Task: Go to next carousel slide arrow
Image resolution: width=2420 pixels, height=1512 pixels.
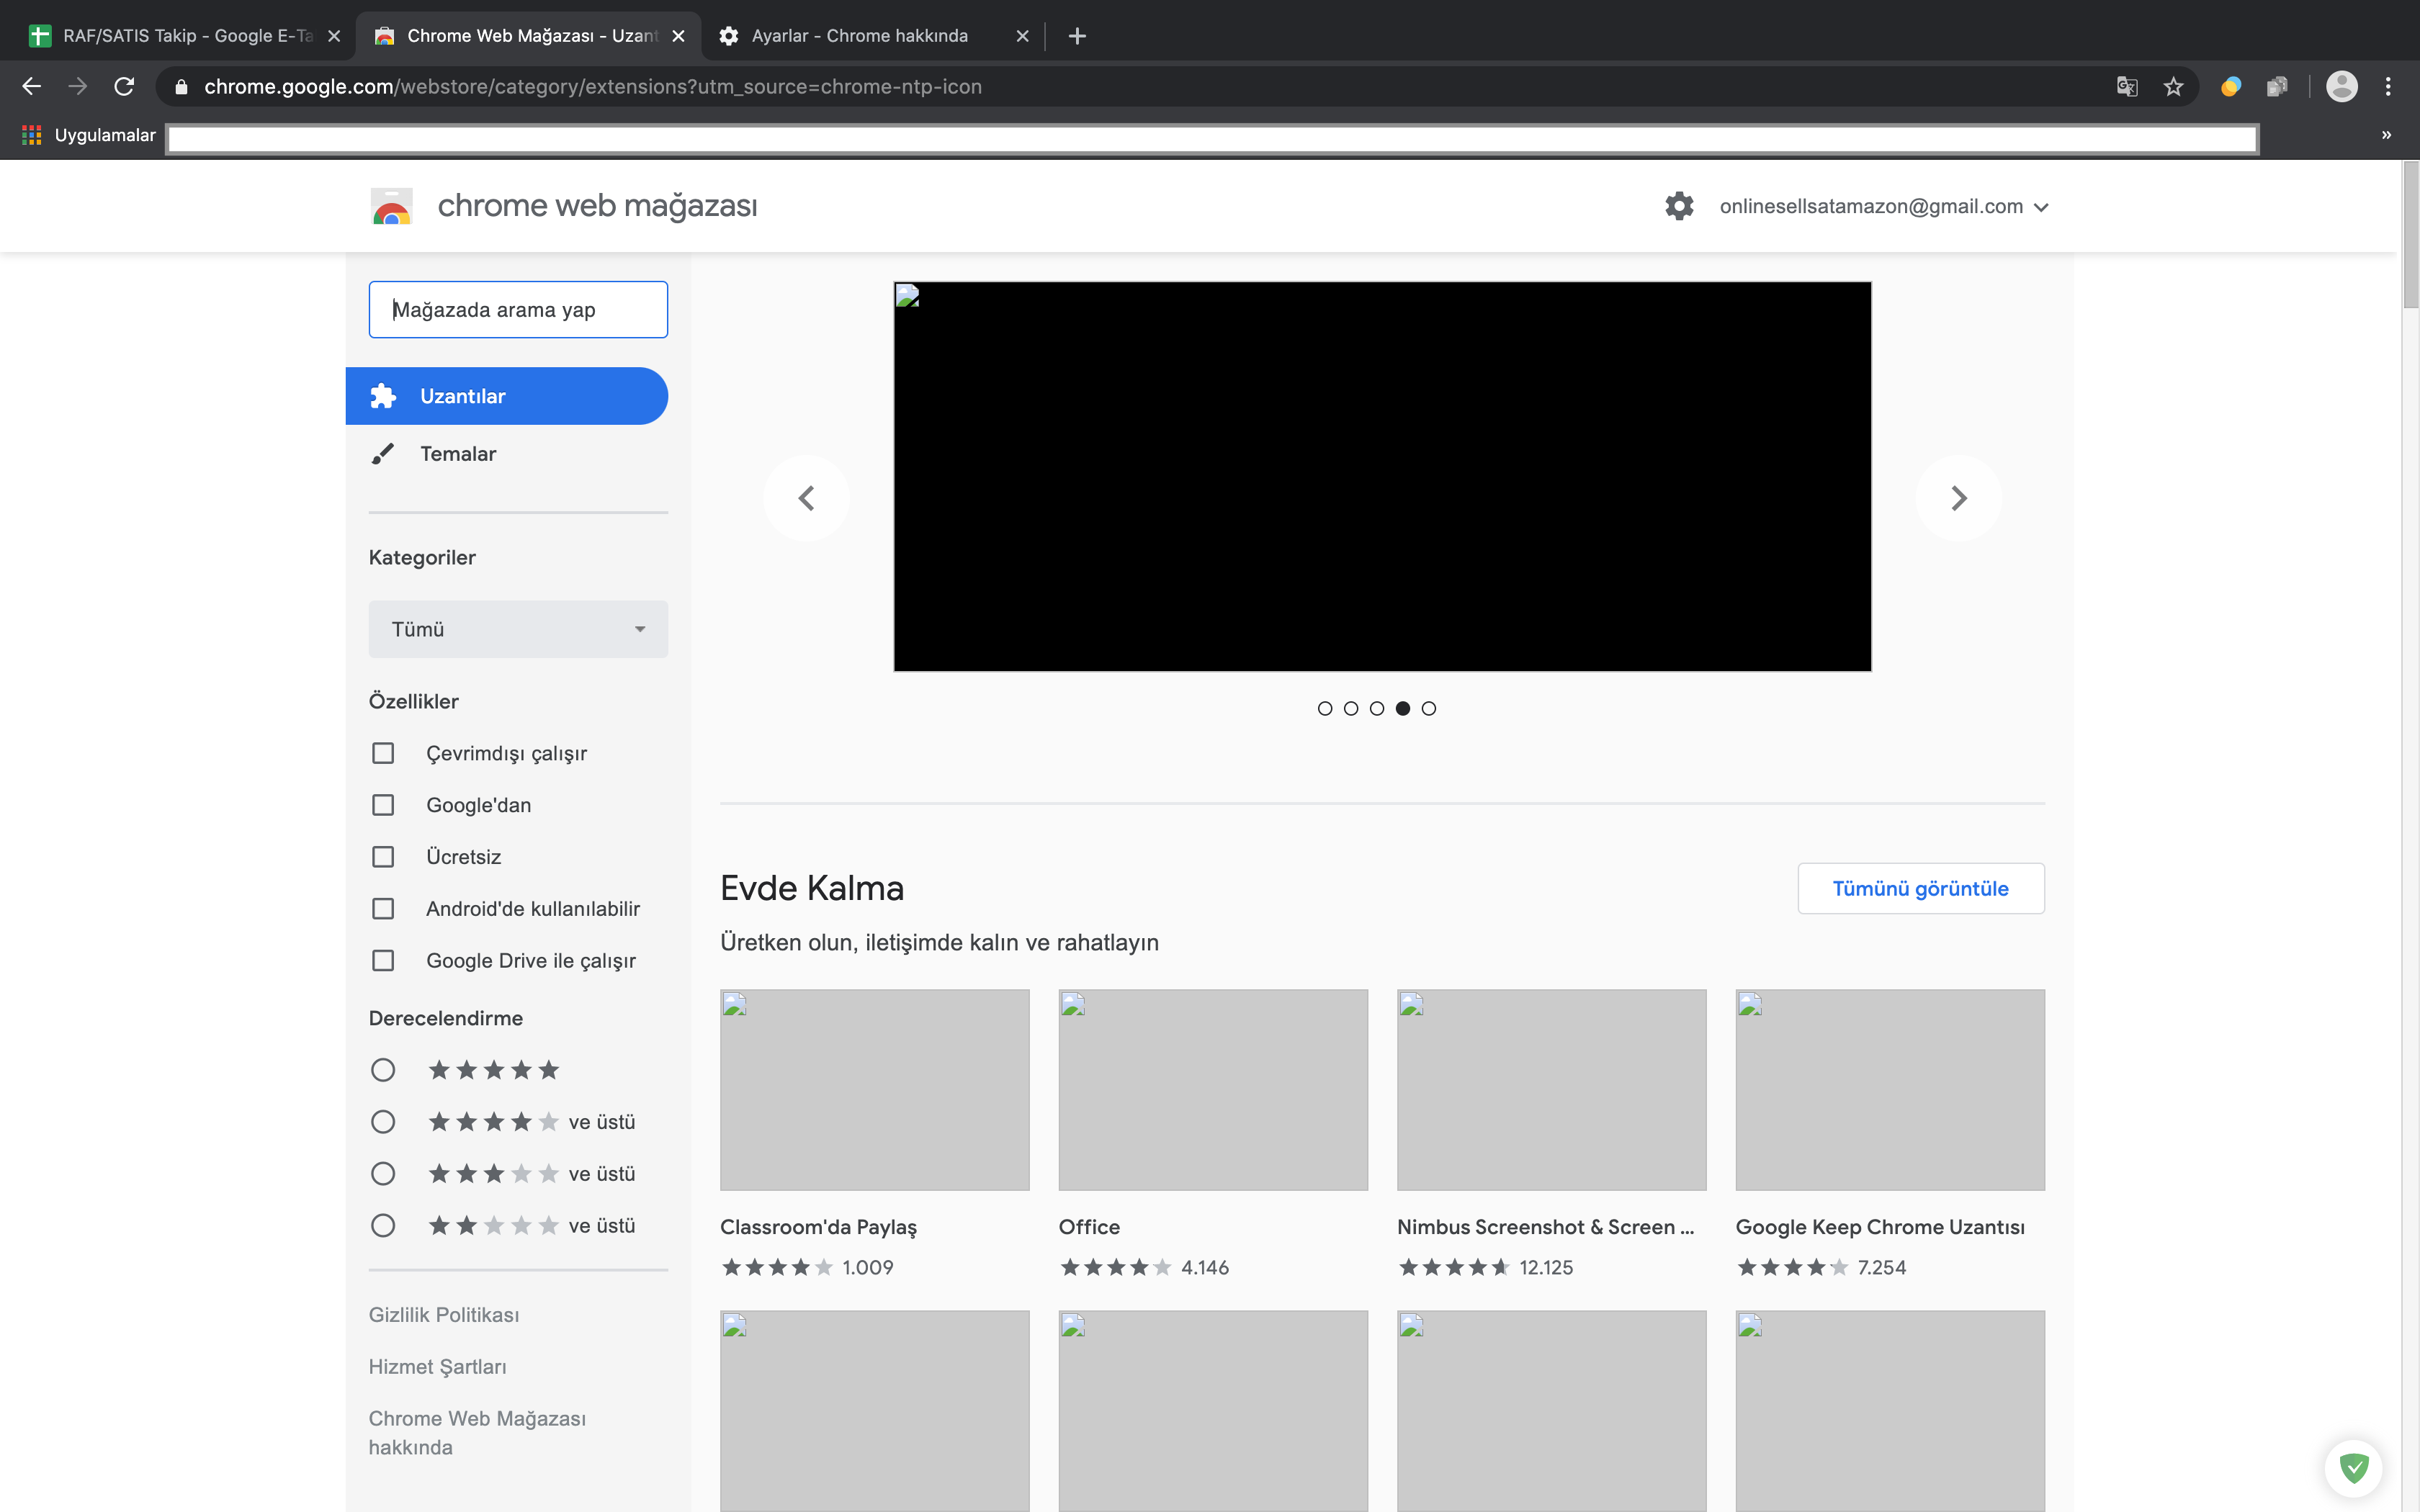Action: (1958, 498)
